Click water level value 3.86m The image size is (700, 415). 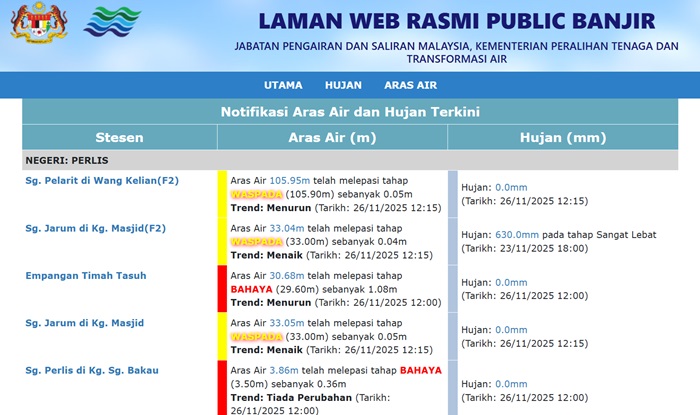coord(284,370)
